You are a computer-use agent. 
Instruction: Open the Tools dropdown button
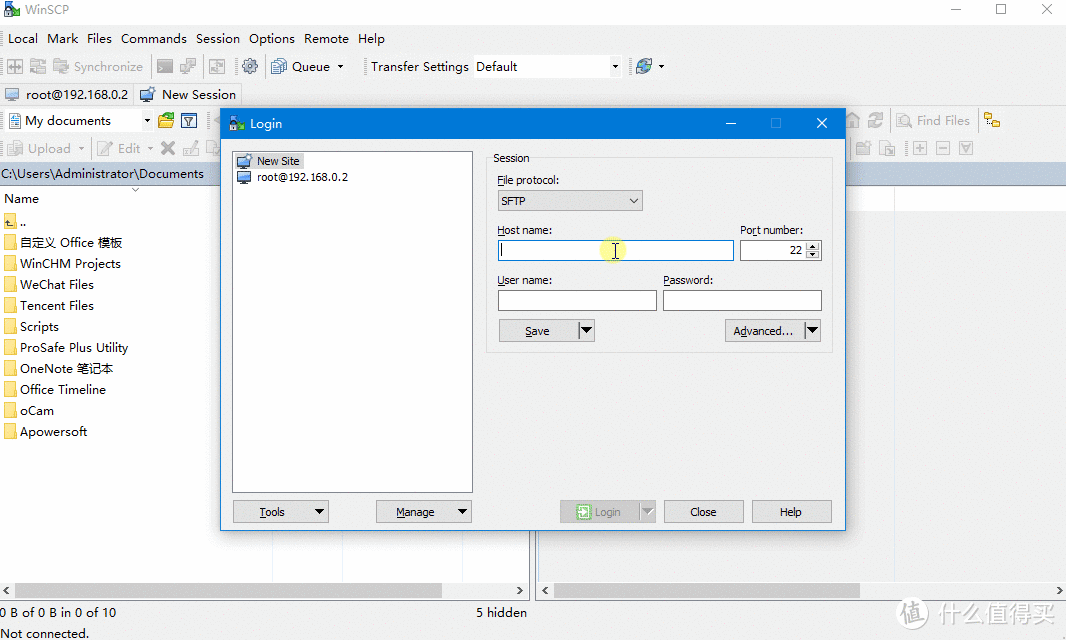pos(281,511)
